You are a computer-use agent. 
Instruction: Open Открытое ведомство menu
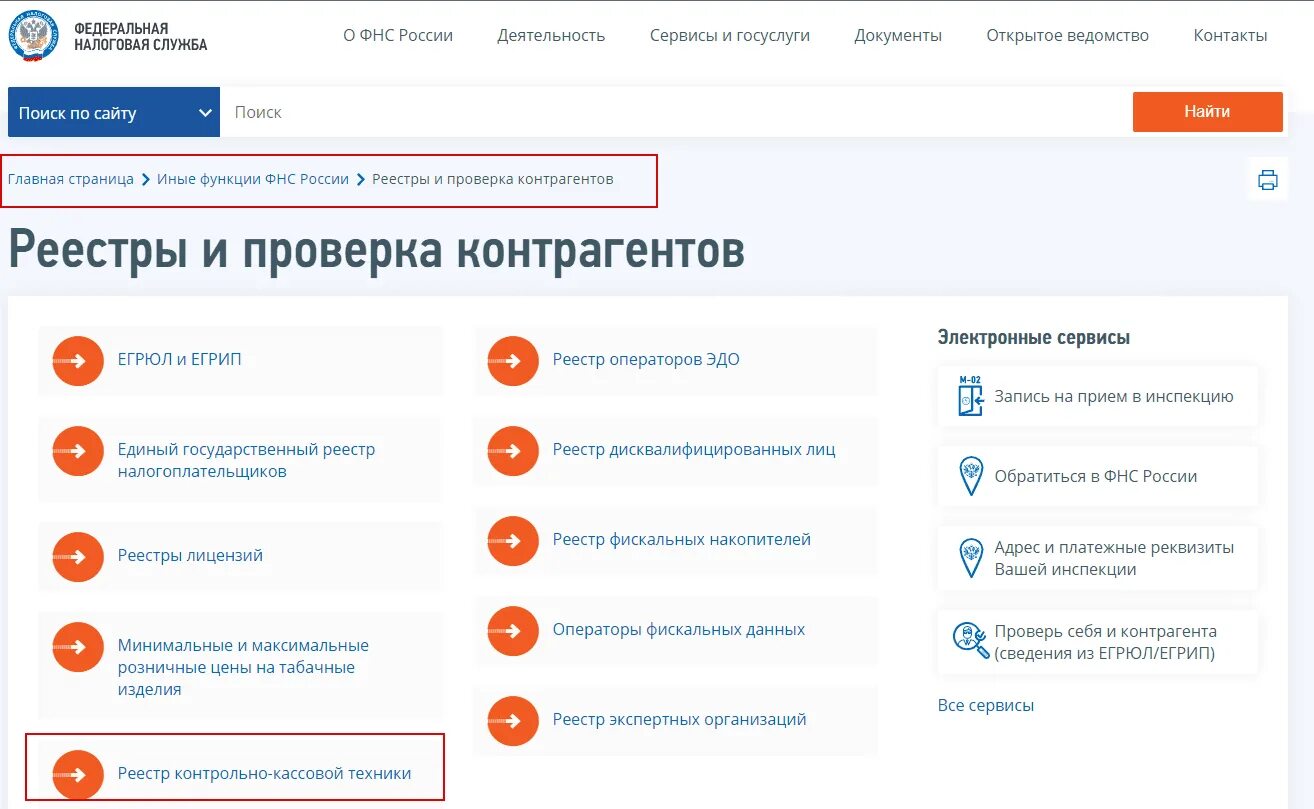[1068, 35]
